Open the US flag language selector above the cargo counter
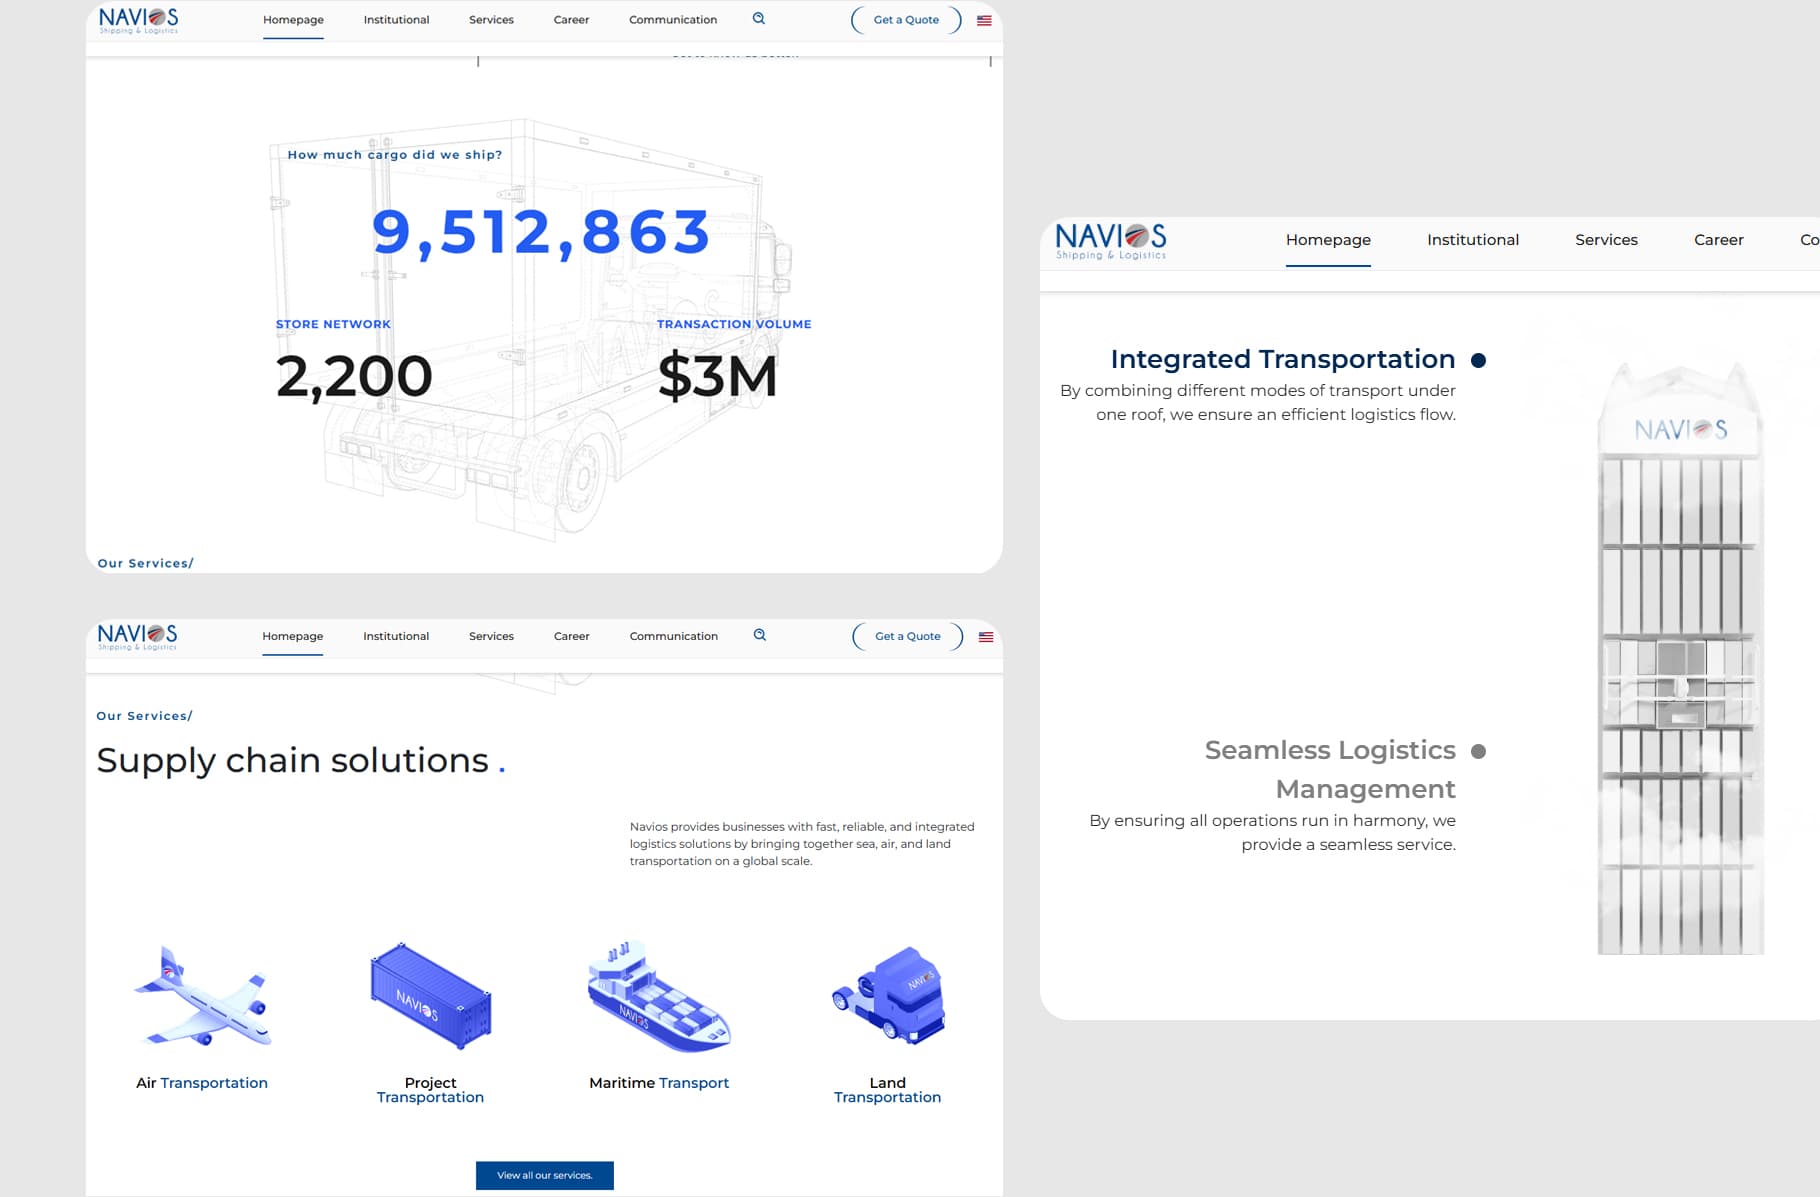The image size is (1820, 1197). tap(984, 20)
